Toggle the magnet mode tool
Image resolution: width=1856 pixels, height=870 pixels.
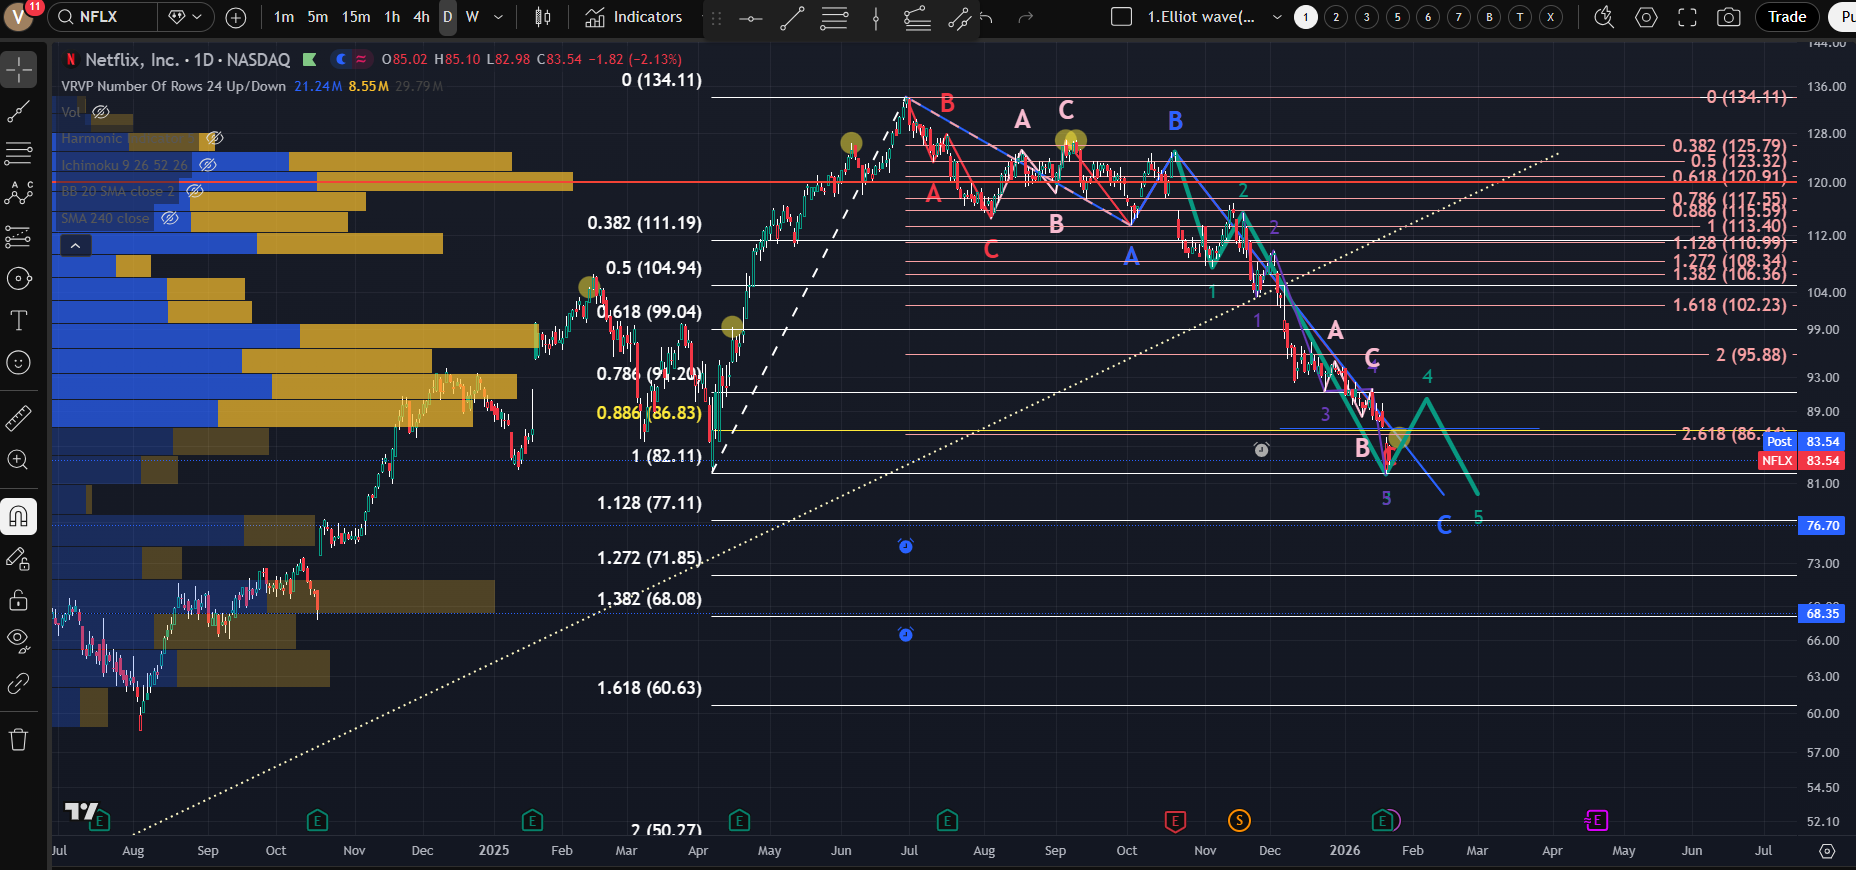19,517
